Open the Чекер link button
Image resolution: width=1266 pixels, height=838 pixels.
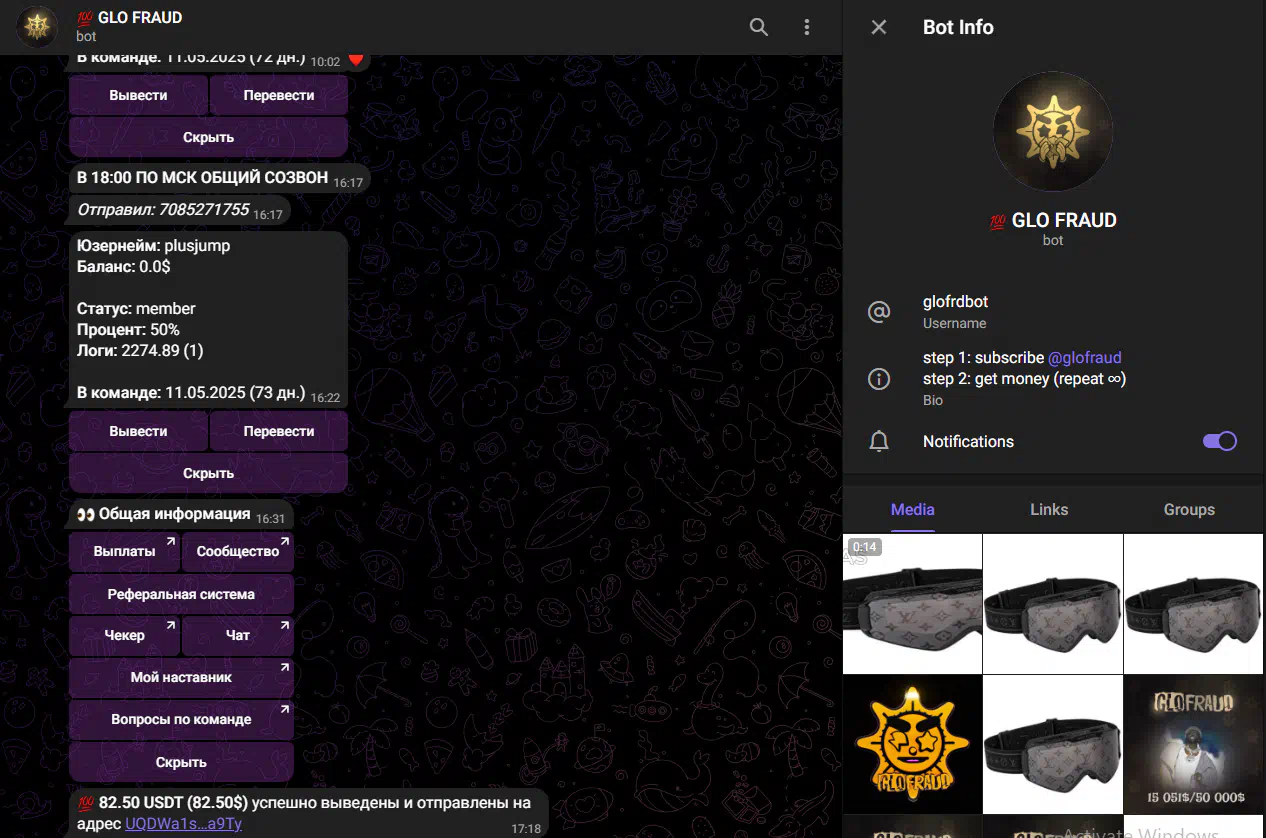point(124,635)
